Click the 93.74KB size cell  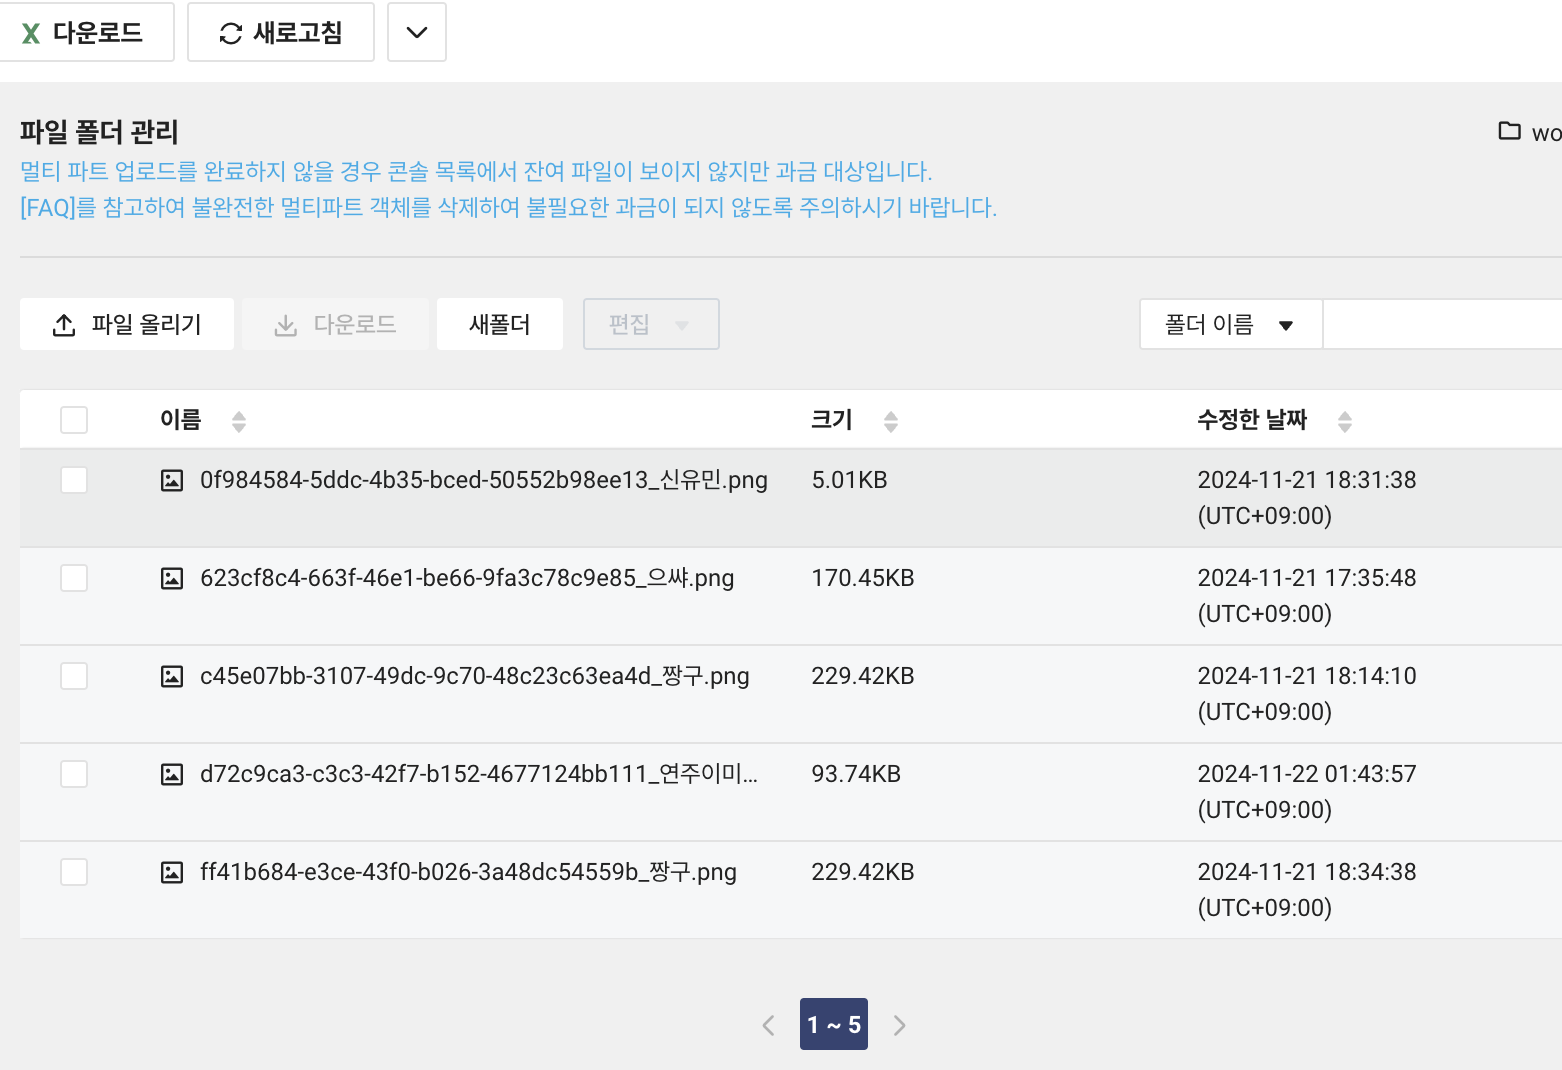pyautogui.click(x=856, y=774)
